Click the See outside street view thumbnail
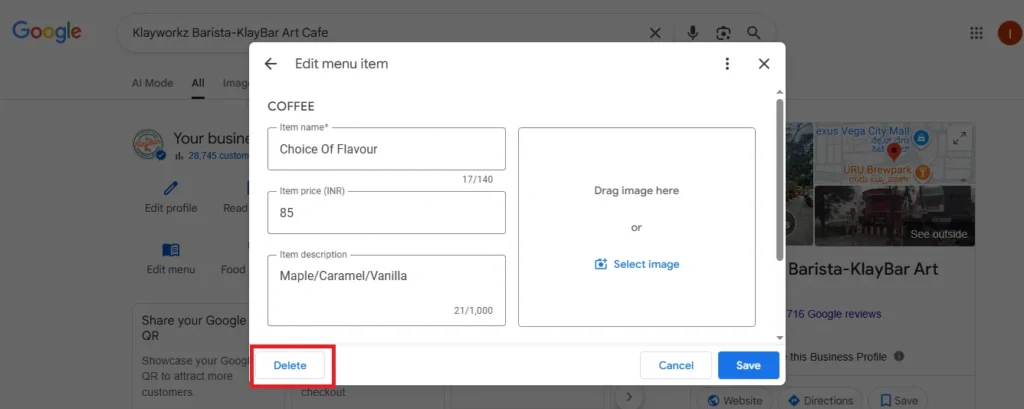 (x=895, y=216)
